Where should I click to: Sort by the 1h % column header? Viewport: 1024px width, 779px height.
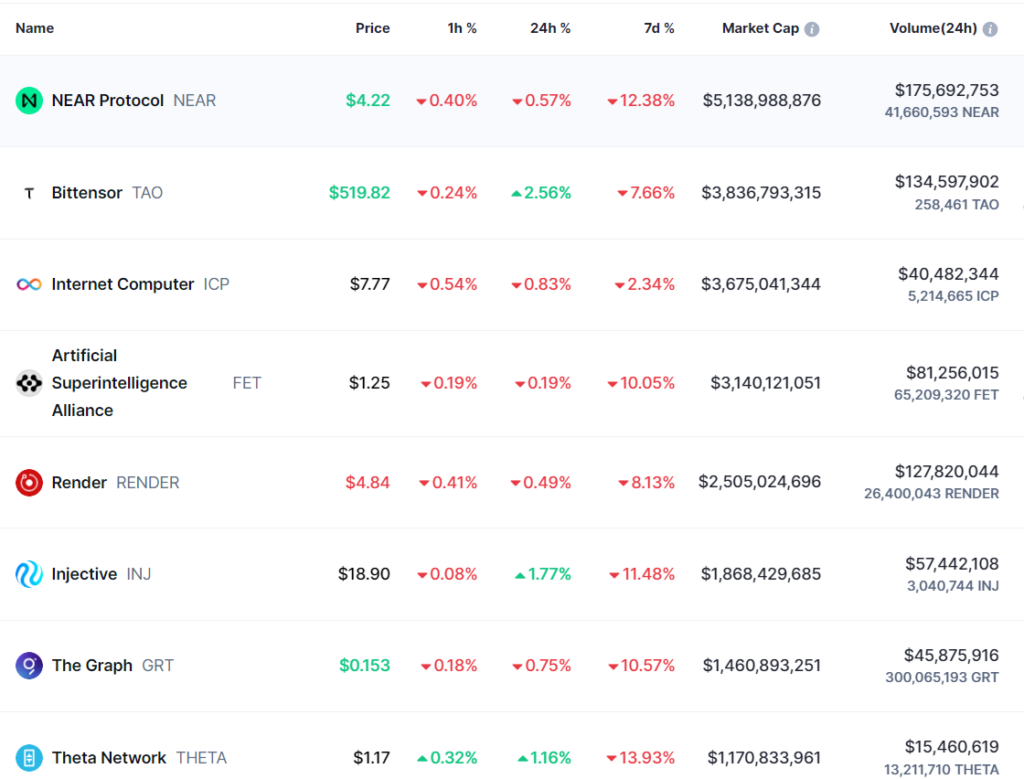pyautogui.click(x=462, y=28)
